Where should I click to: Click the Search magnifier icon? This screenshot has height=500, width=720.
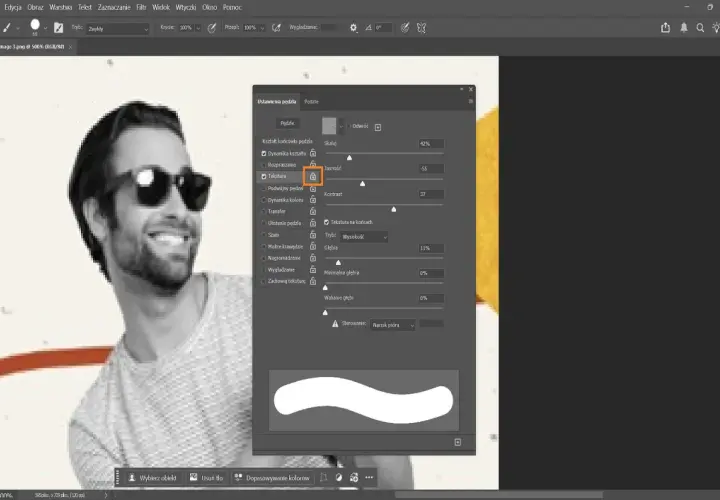click(700, 28)
